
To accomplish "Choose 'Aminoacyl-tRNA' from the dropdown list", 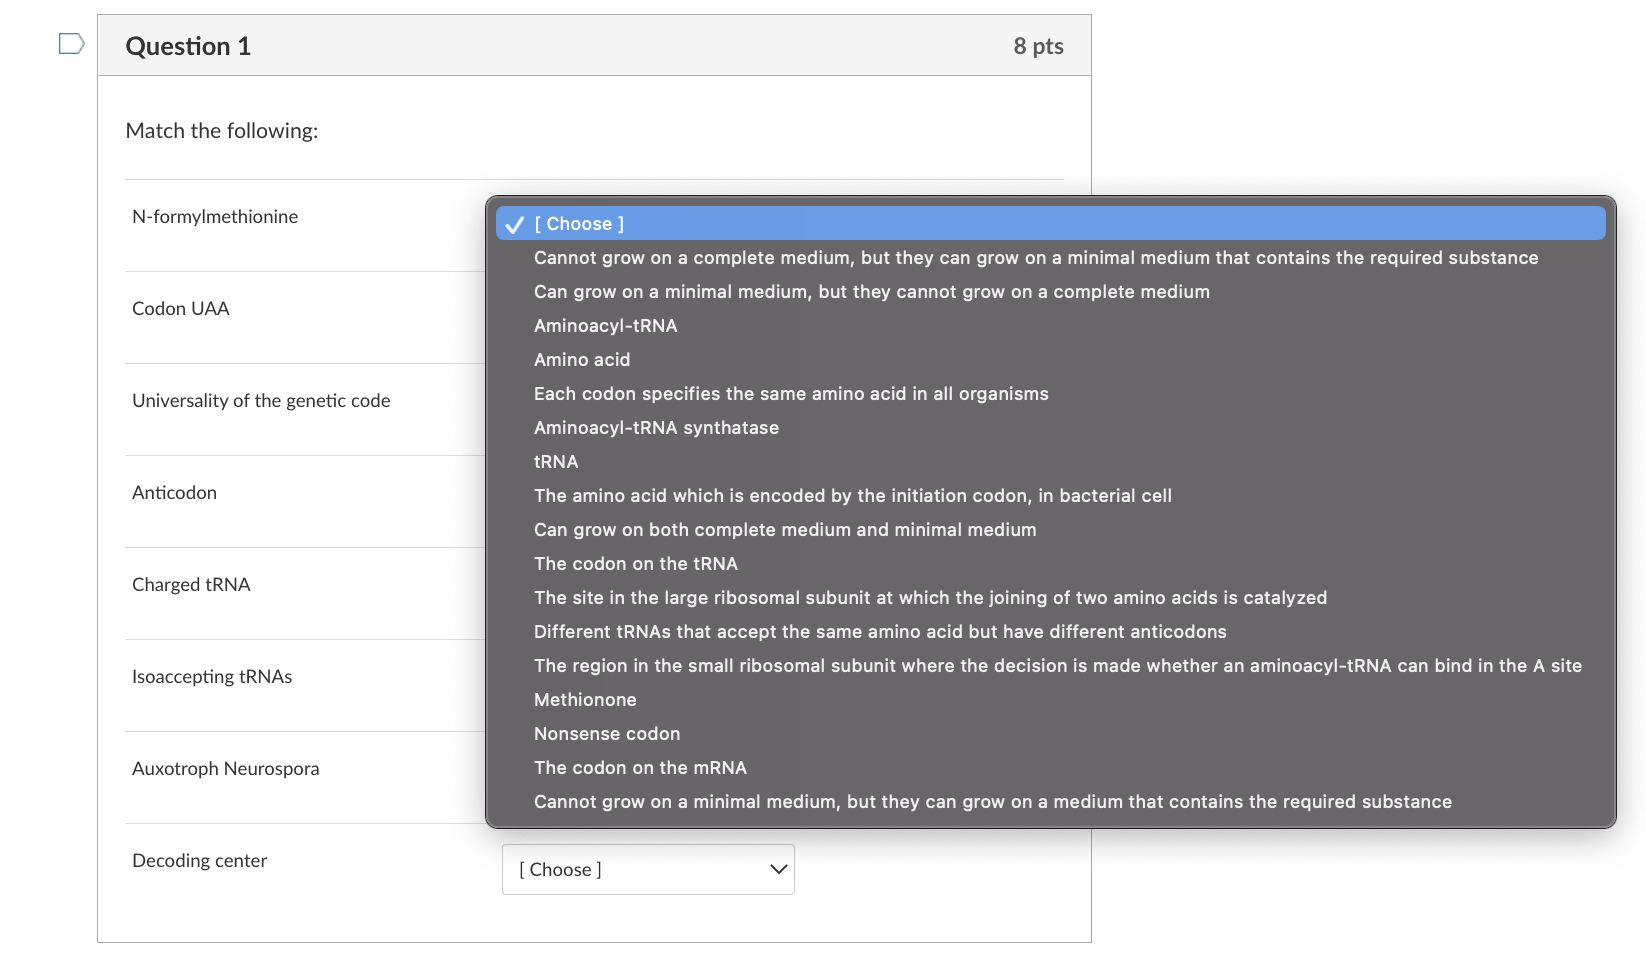I will [1050, 326].
